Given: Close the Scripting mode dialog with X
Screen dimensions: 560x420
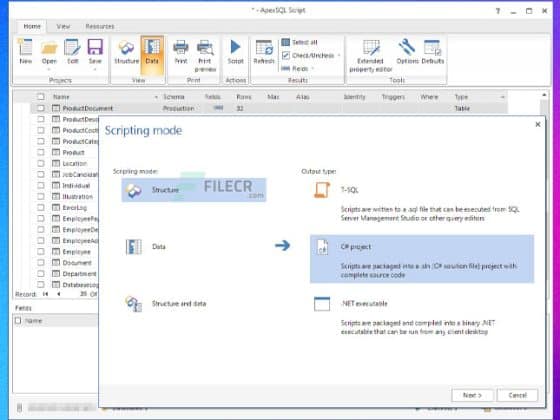Looking at the screenshot, I should (x=538, y=124).
